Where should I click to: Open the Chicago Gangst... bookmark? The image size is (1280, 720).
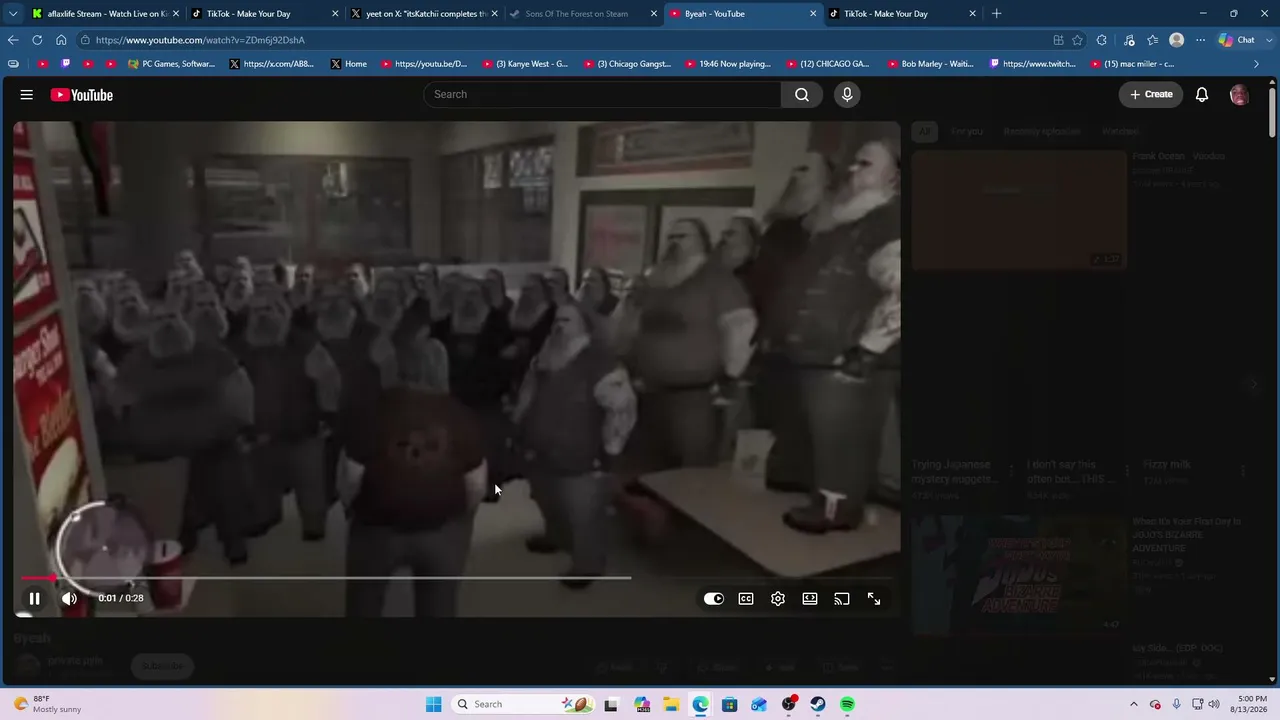click(627, 64)
